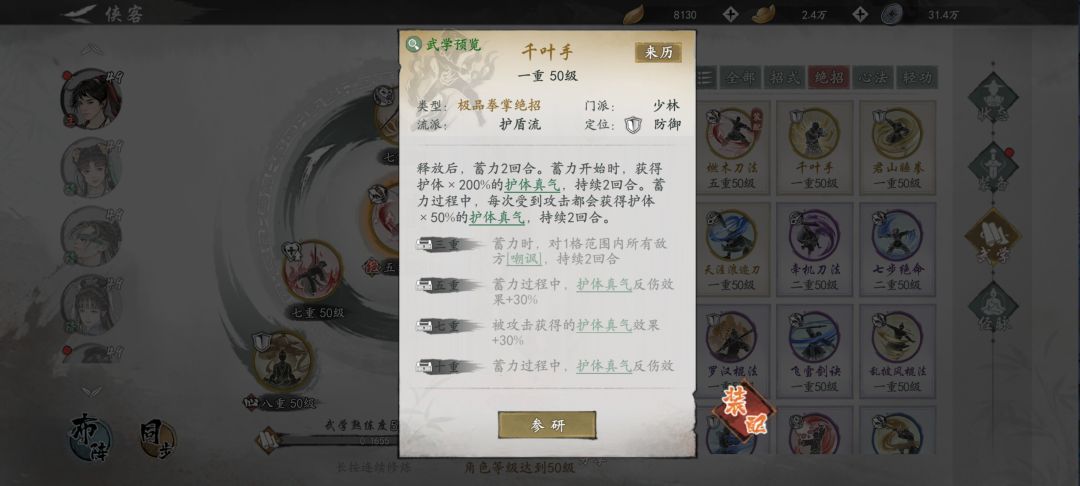Choose the 飞雪剑诀 skill icon
This screenshot has height=486, width=1080.
[814, 337]
